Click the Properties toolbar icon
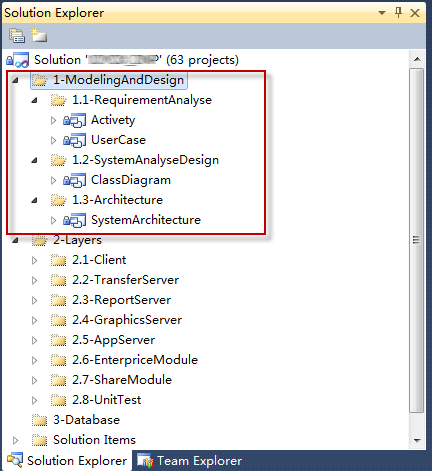The width and height of the screenshot is (432, 471). click(x=17, y=36)
